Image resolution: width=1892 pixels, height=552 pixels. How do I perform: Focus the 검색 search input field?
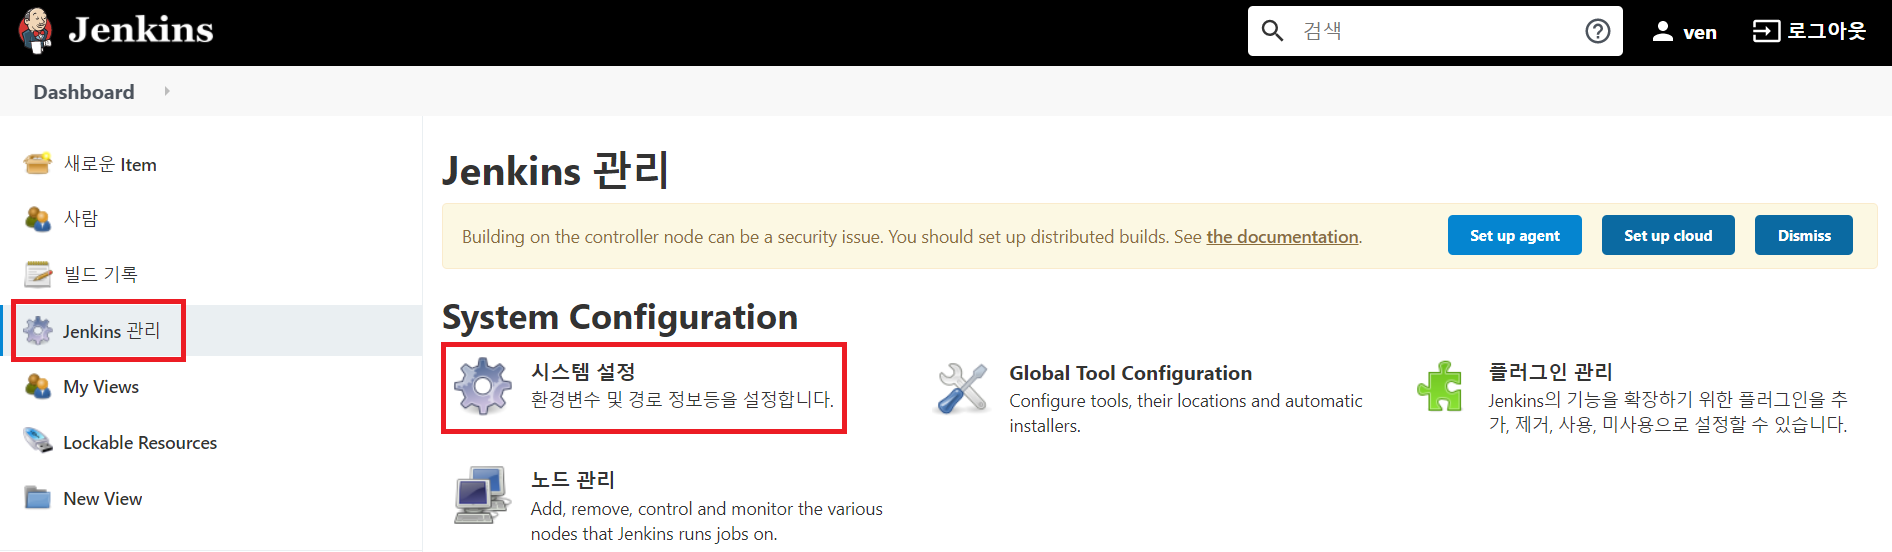(1436, 31)
